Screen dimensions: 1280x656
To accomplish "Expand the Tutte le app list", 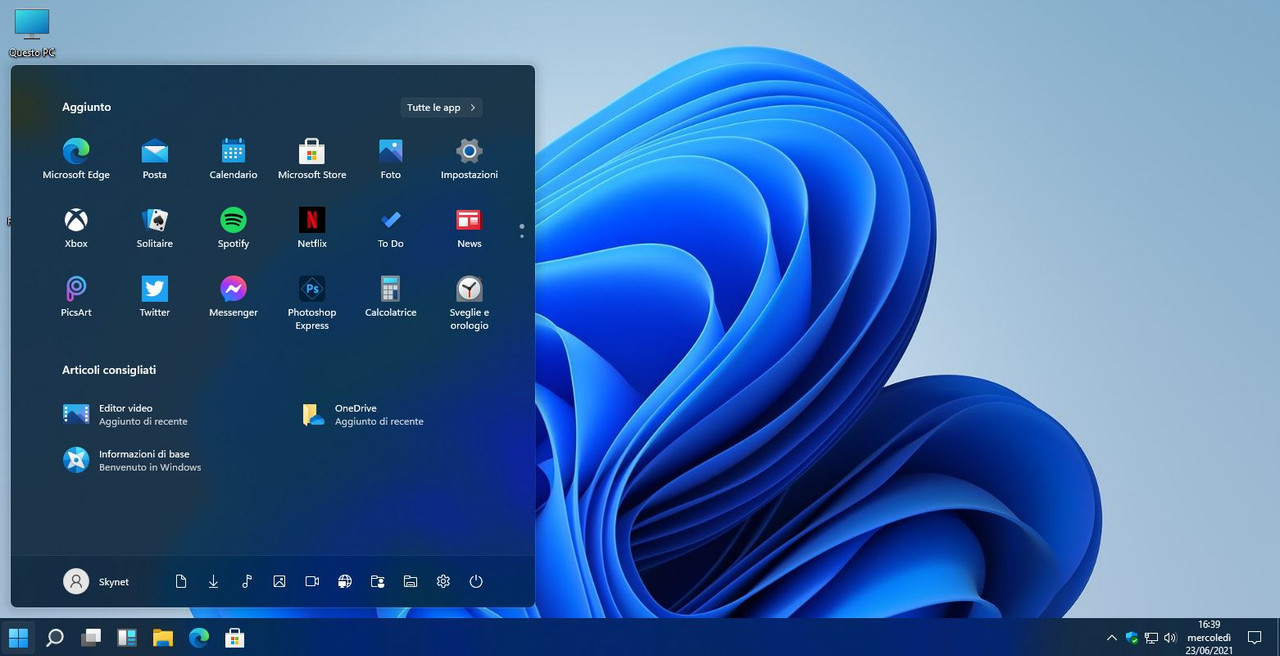I will point(441,107).
